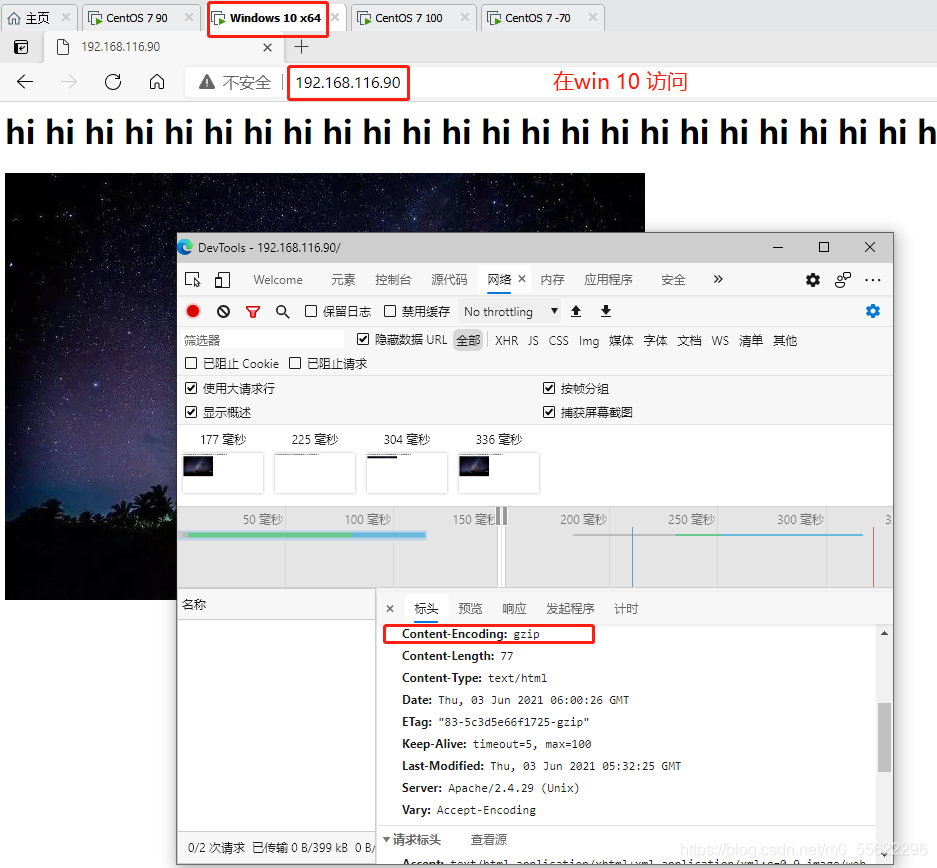Check the 已阻止请求 box
Image resolution: width=937 pixels, height=868 pixels.
pyautogui.click(x=295, y=363)
